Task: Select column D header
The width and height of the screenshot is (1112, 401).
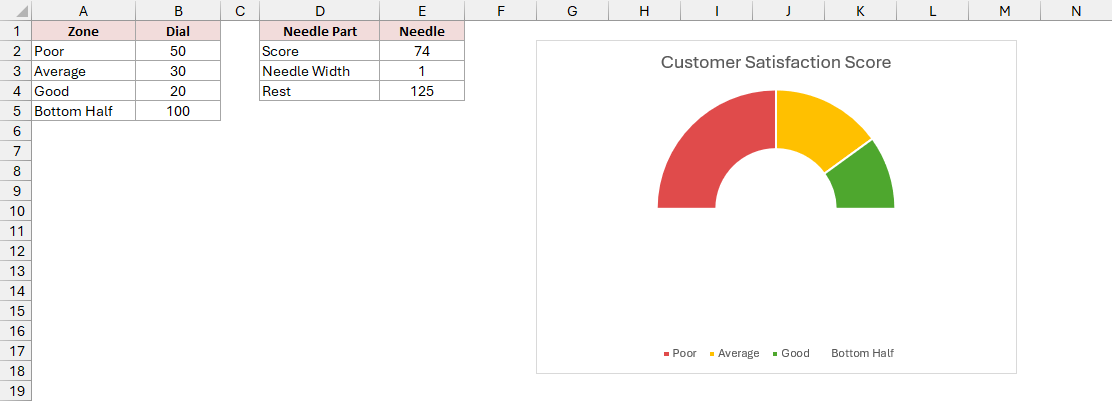Action: pos(319,11)
